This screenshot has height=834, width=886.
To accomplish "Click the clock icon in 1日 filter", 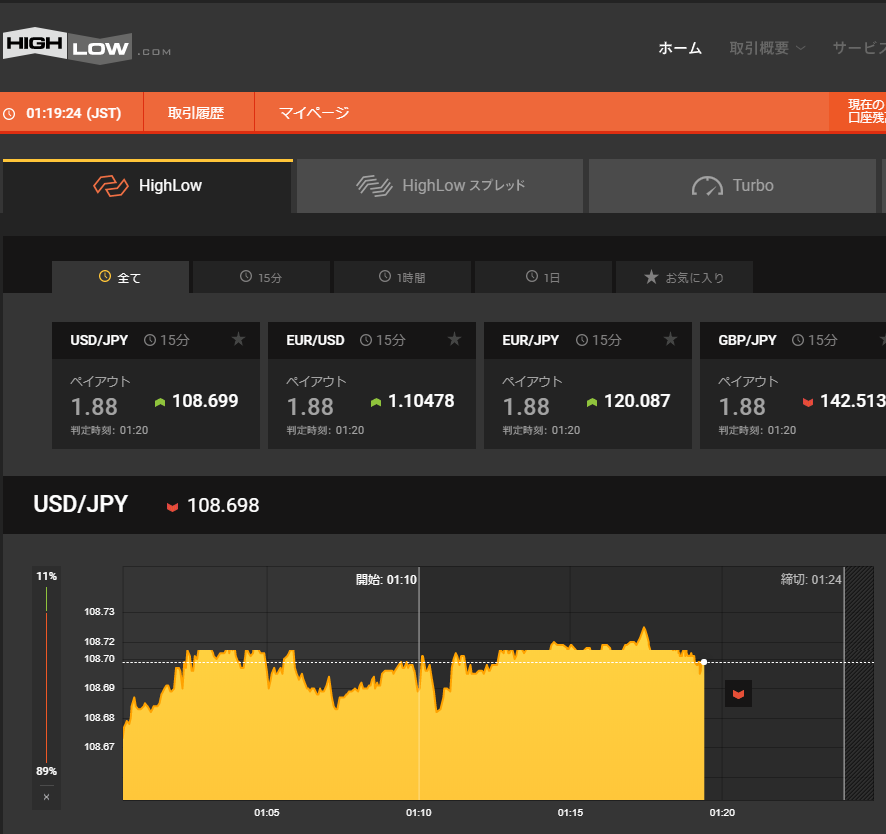I will (532, 276).
